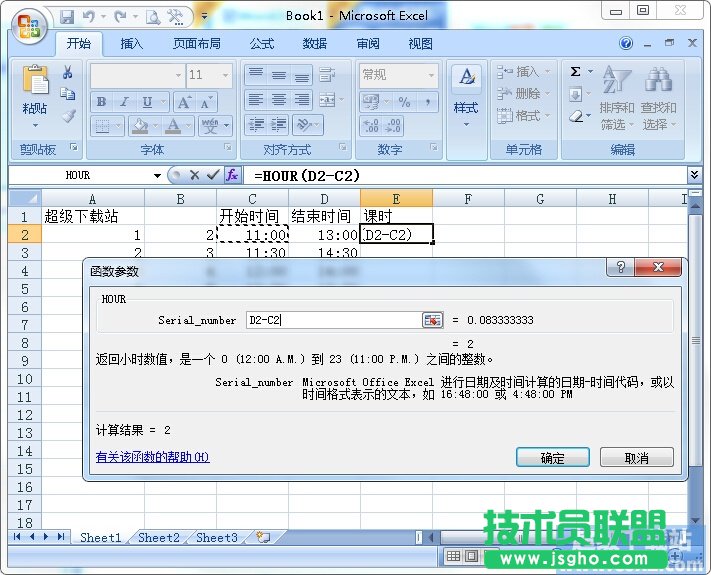
Task: Click the AutoSum sigma icon
Action: [x=576, y=73]
